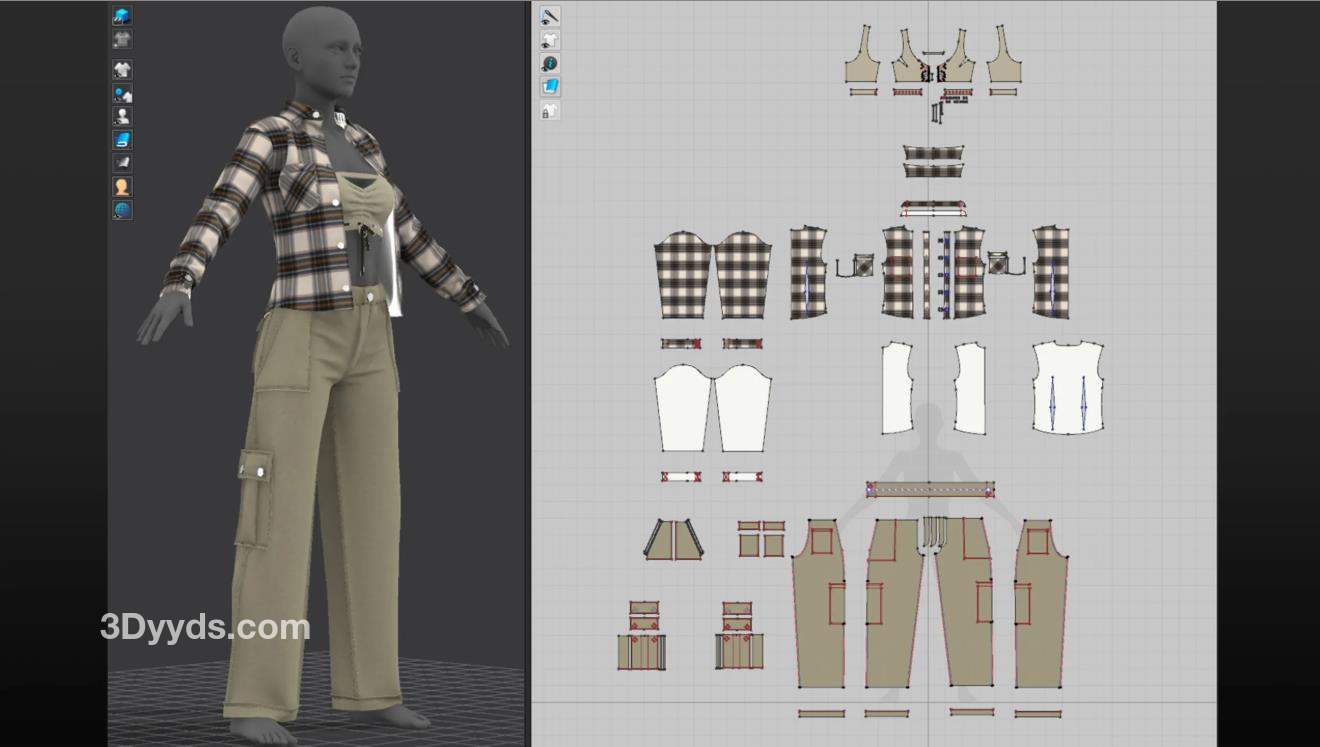Click the blue cube icon in 3D toolbar

(x=122, y=16)
